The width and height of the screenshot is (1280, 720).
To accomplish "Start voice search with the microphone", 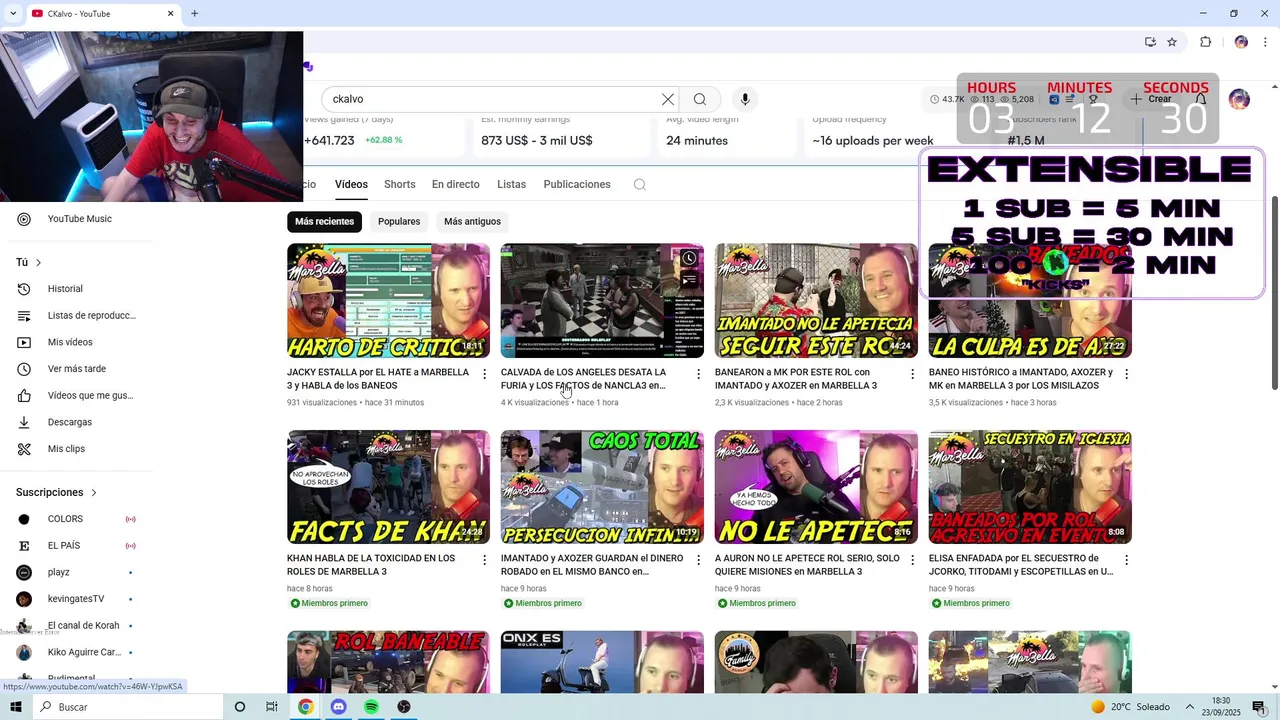I will coord(744,99).
